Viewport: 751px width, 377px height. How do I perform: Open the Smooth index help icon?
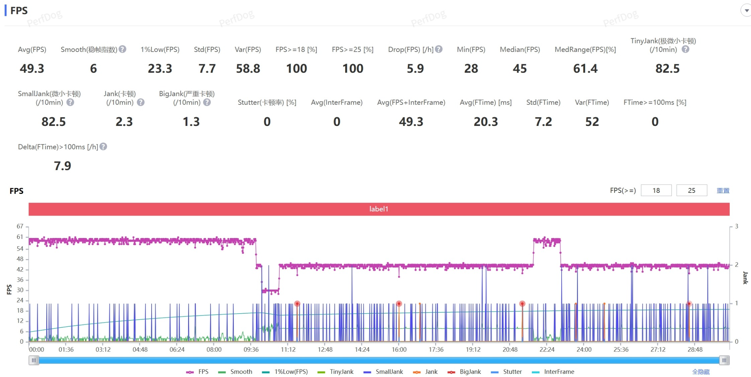123,49
